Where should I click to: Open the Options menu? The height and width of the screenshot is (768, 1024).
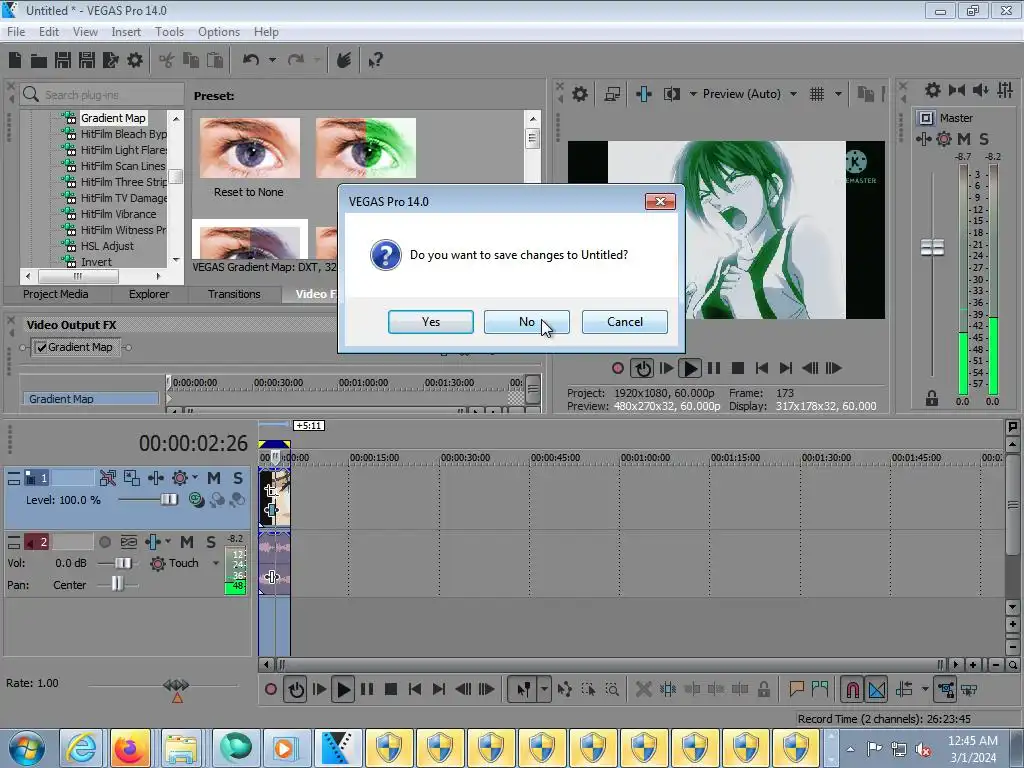pos(219,31)
